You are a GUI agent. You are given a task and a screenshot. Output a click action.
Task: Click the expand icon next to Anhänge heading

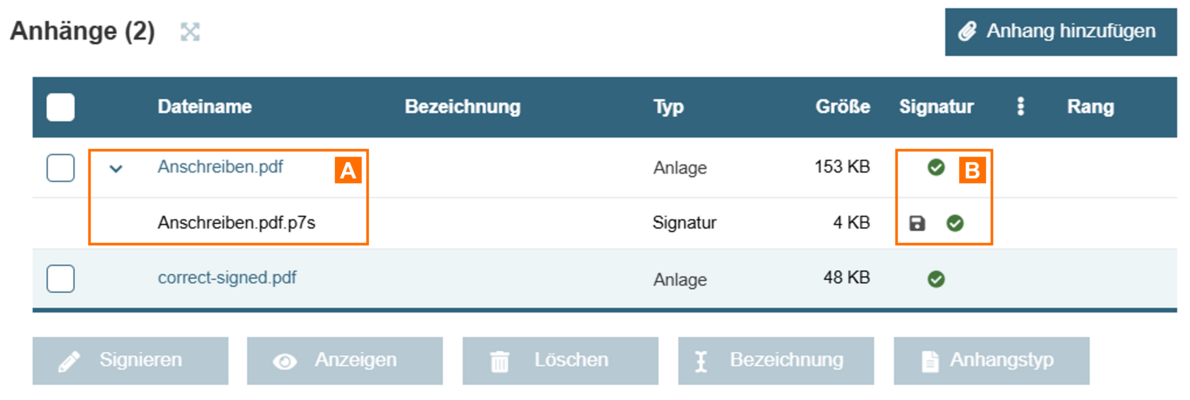coord(190,32)
